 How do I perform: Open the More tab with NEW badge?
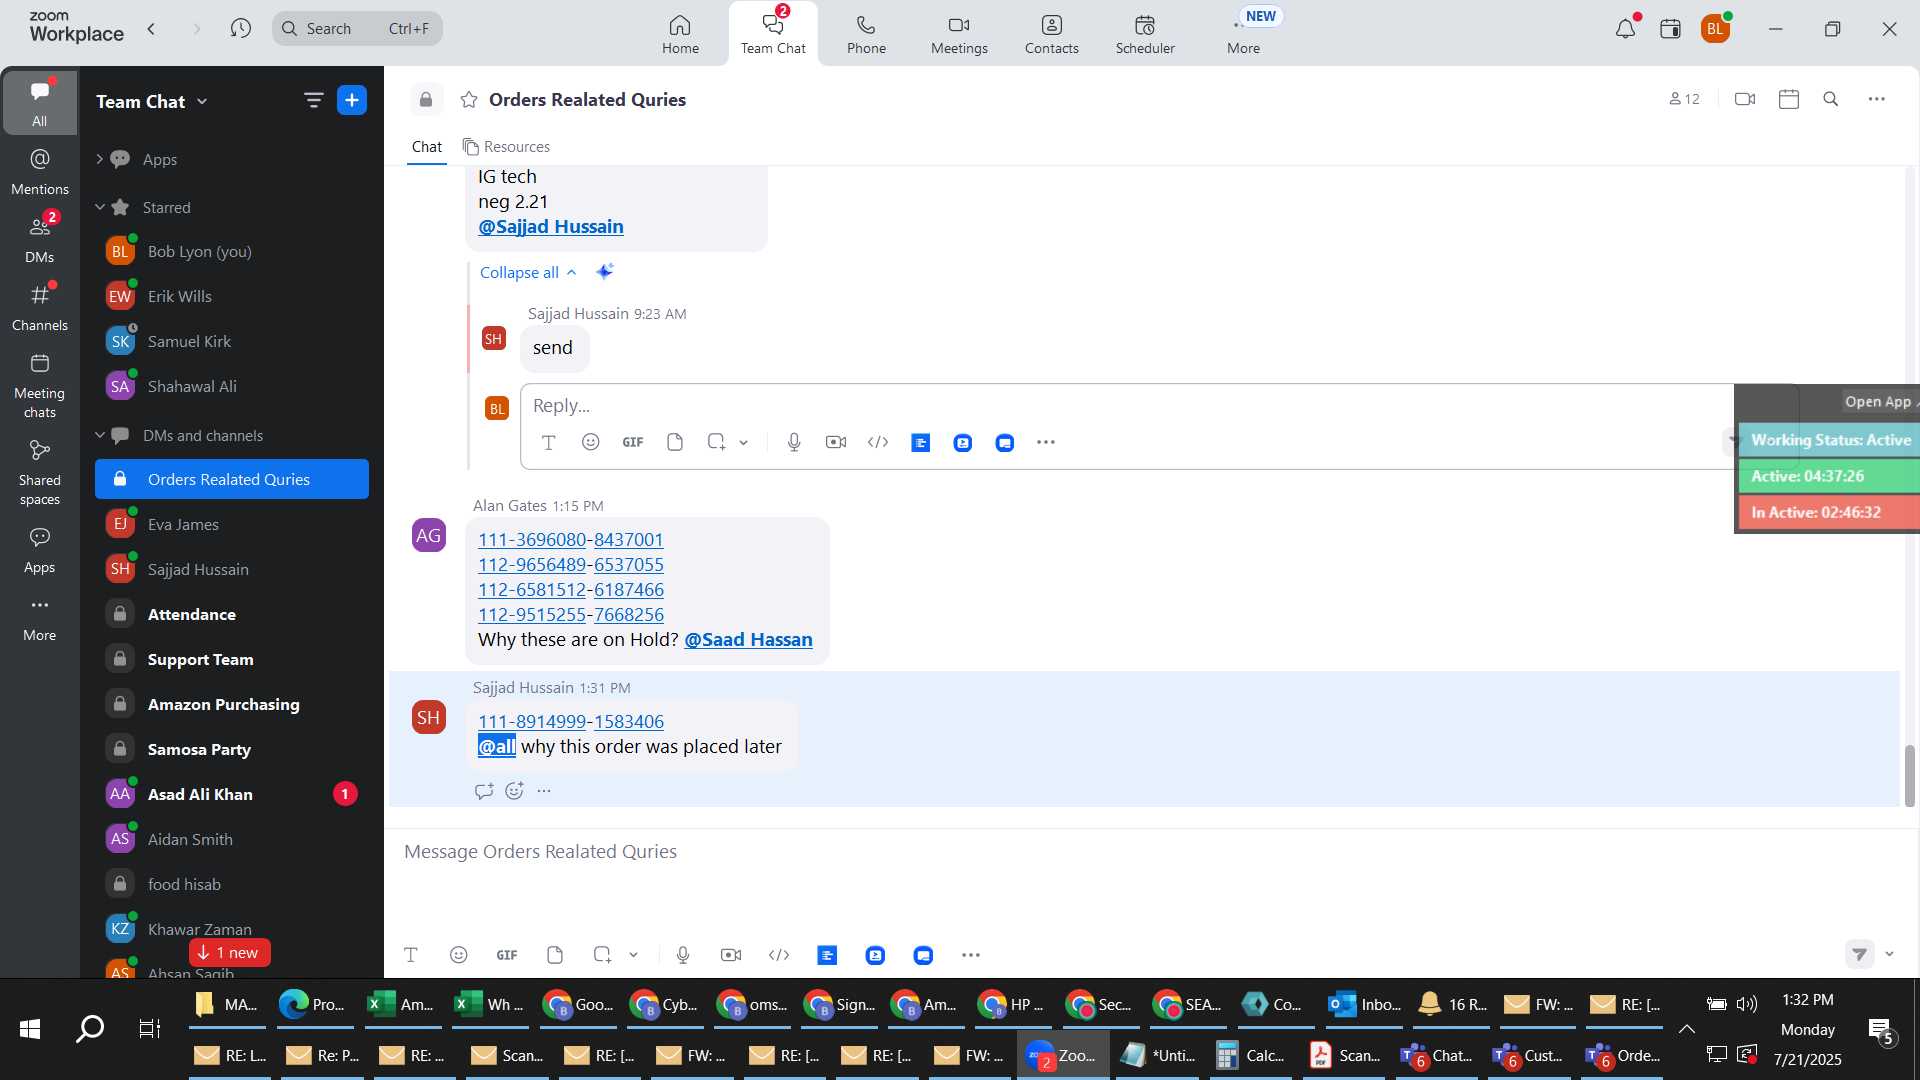point(1245,34)
